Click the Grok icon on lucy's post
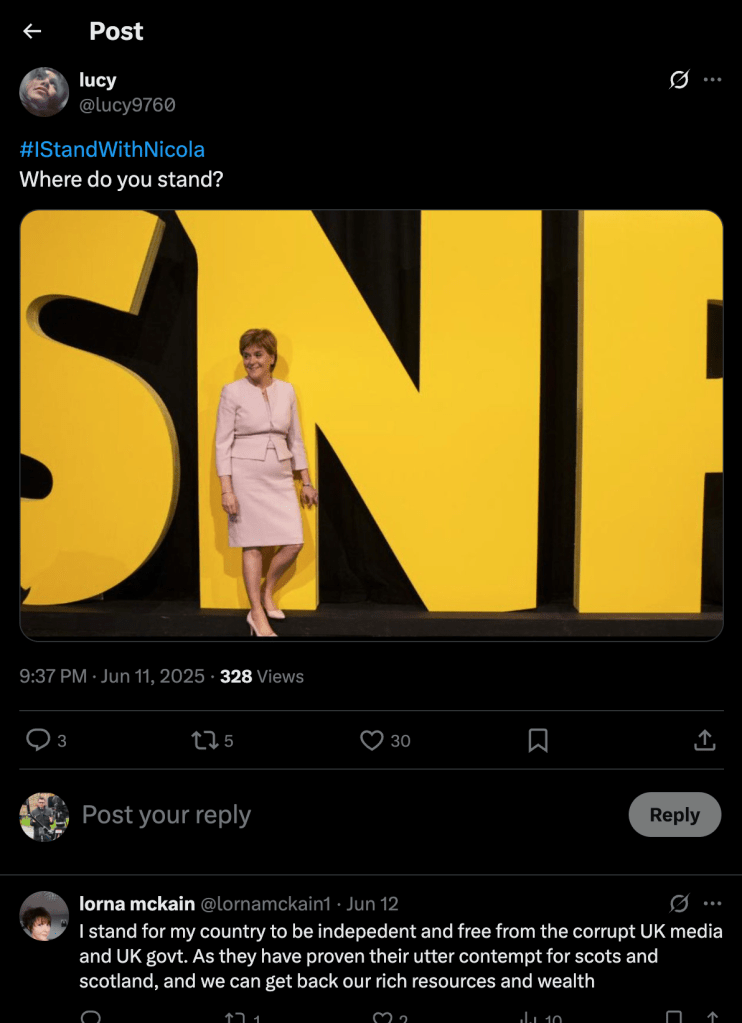This screenshot has width=742, height=1023. pos(679,80)
